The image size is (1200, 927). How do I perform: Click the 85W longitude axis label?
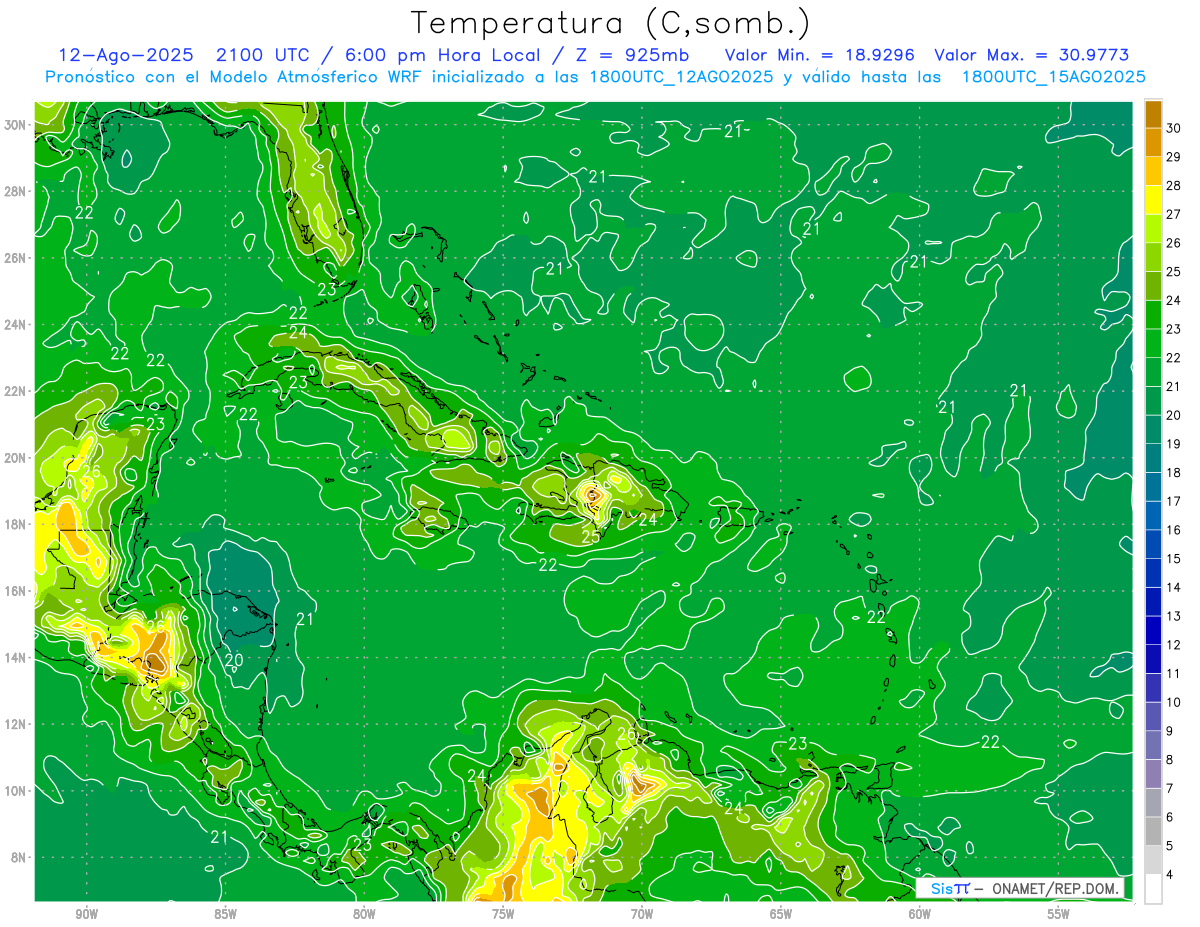coord(225,914)
